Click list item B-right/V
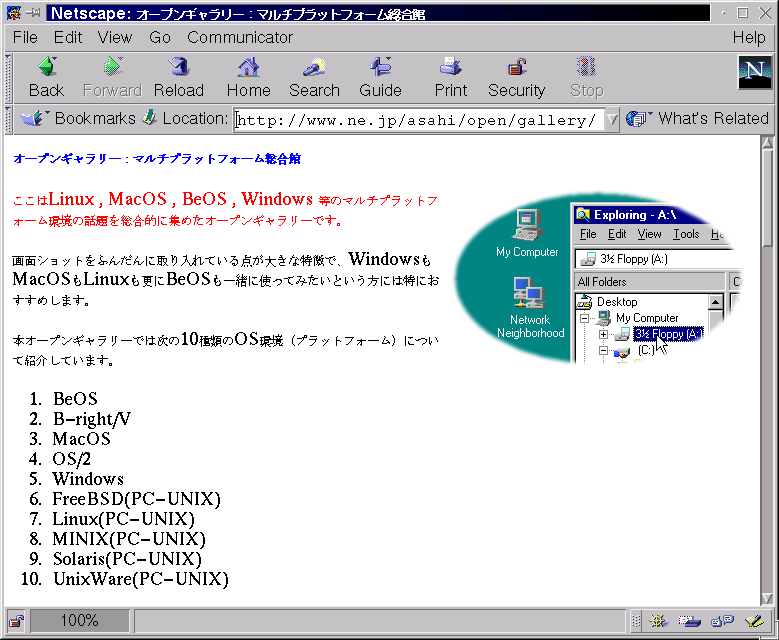Image resolution: width=779 pixels, height=640 pixels. [92, 419]
